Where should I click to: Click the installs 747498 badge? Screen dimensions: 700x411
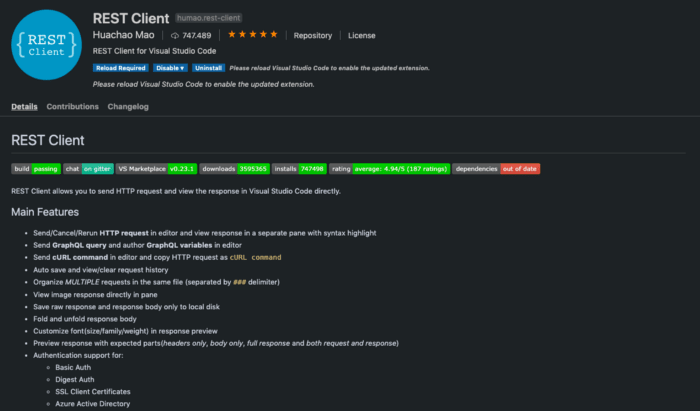tap(299, 169)
